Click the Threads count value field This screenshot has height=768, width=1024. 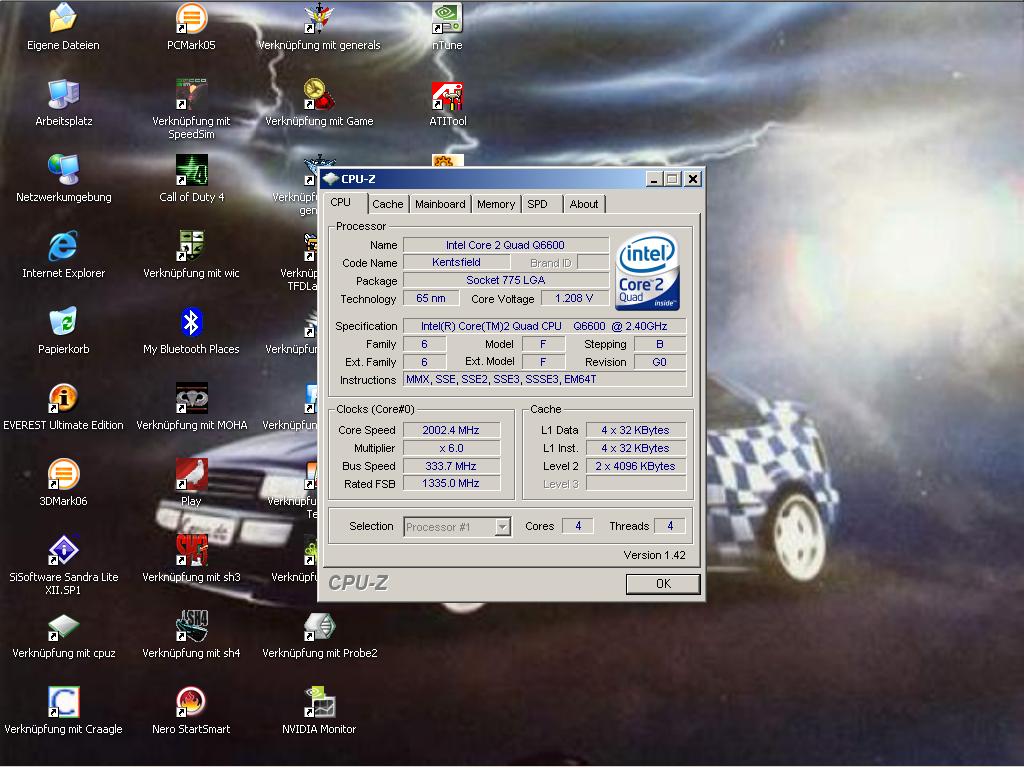click(670, 526)
